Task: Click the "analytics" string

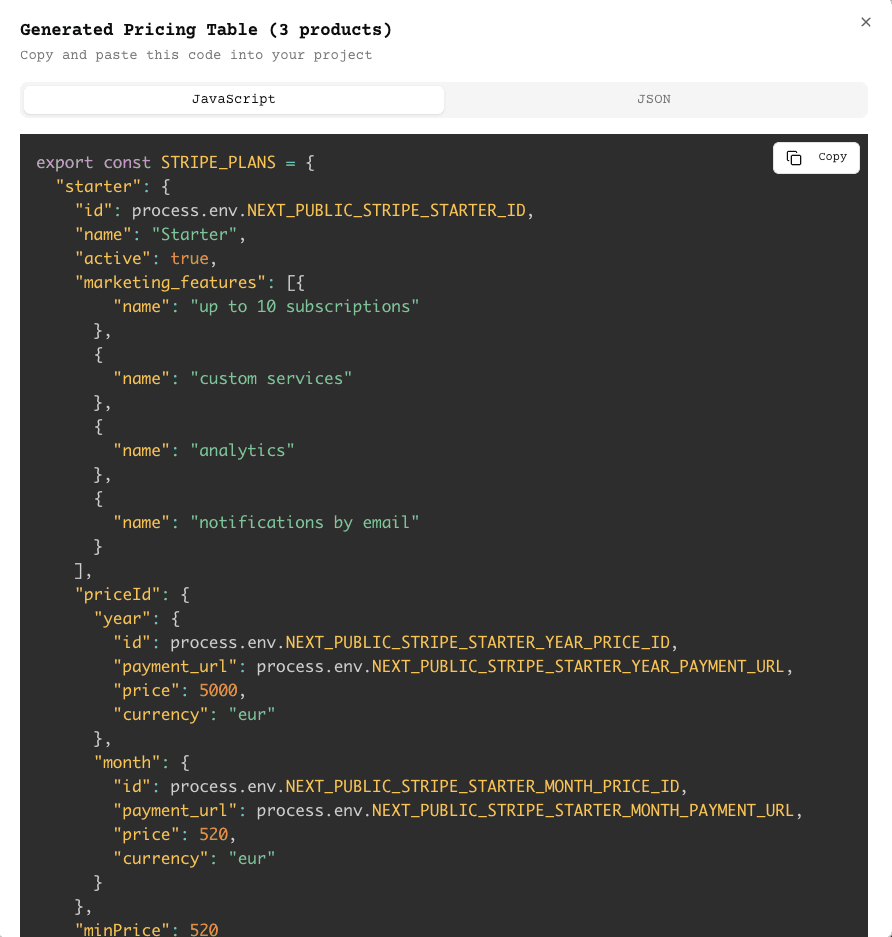Action: point(243,451)
